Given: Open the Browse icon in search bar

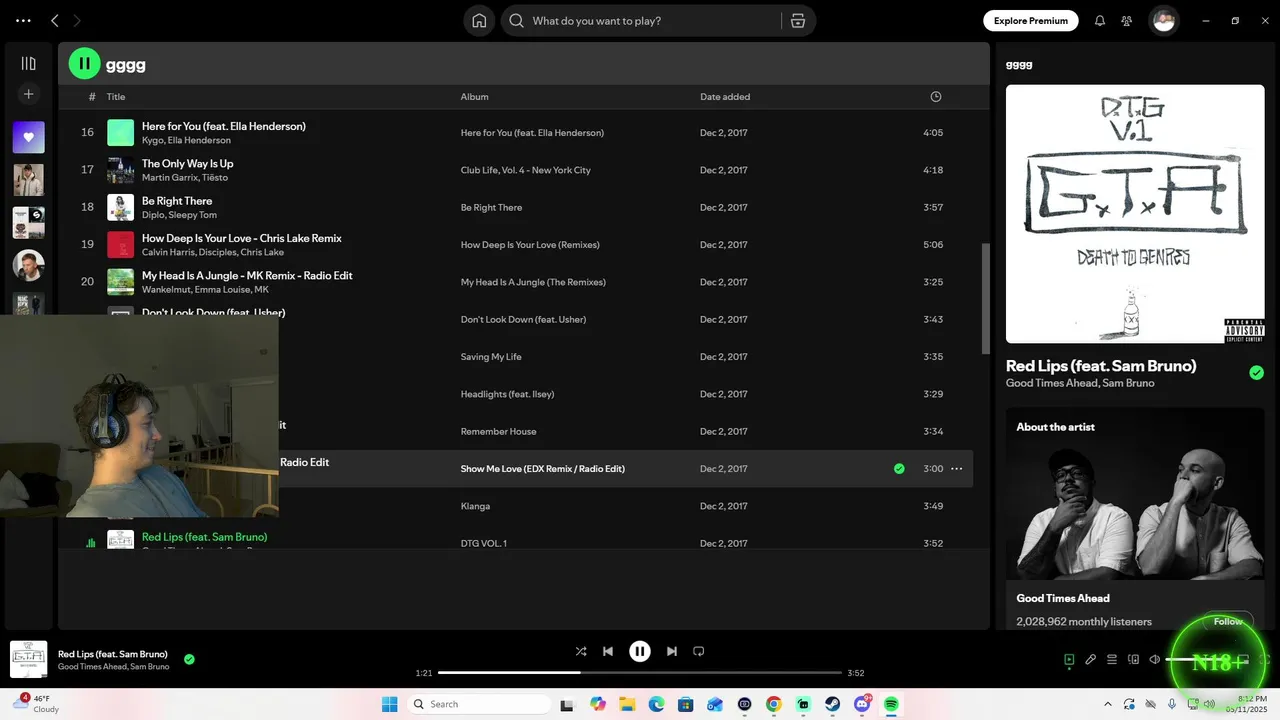Looking at the screenshot, I should point(797,21).
